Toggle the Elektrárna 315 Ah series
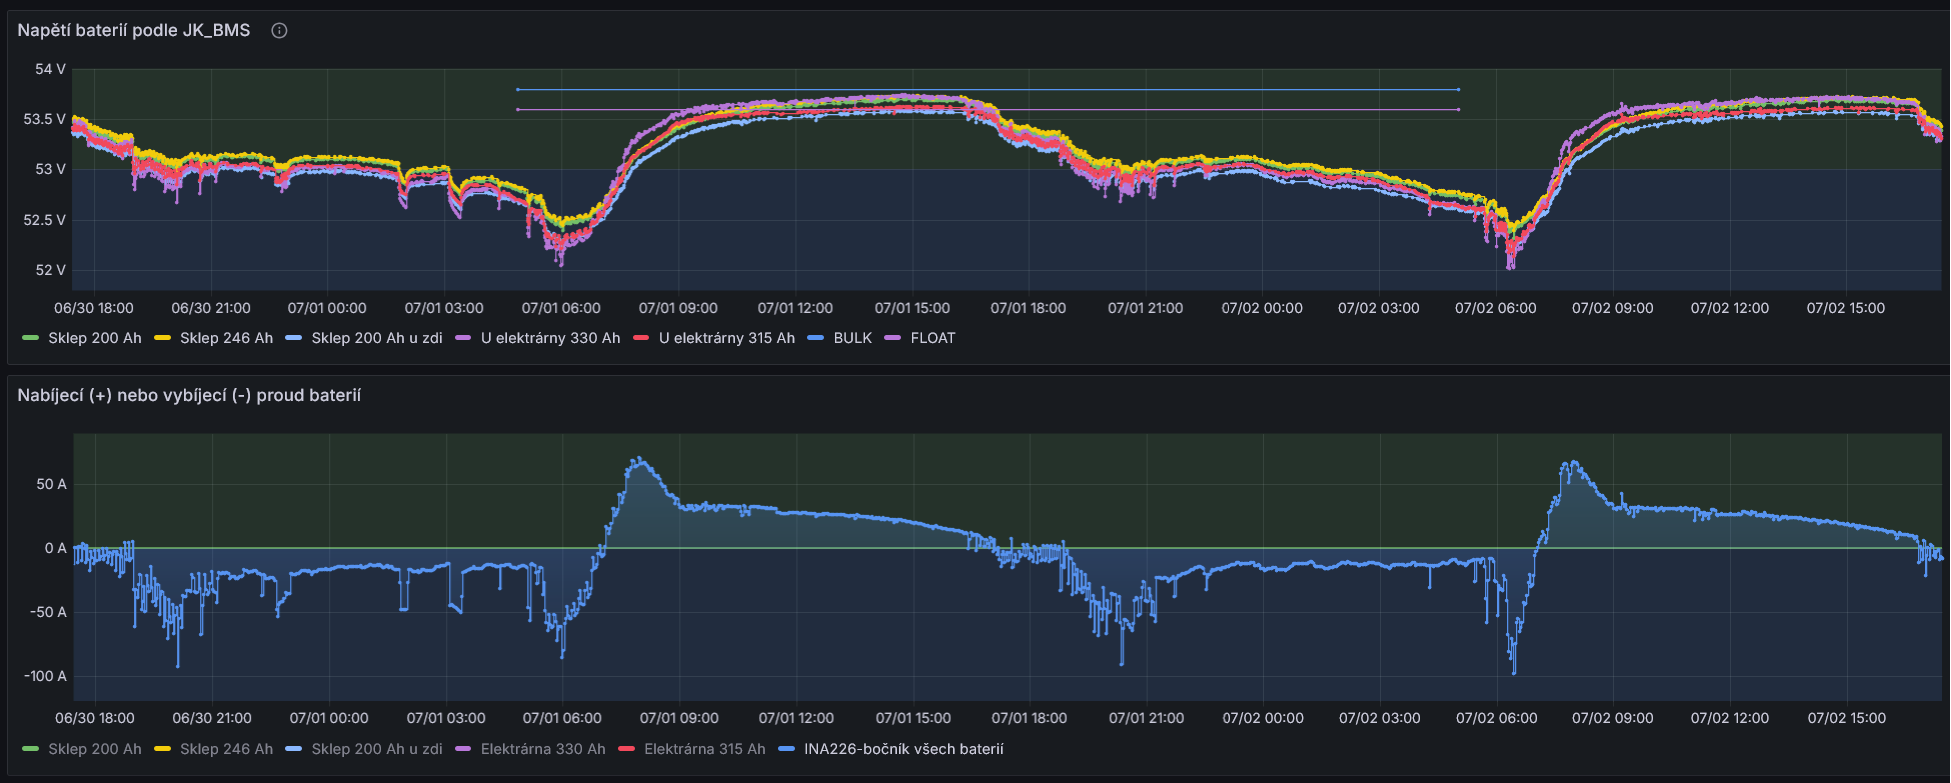 click(705, 749)
